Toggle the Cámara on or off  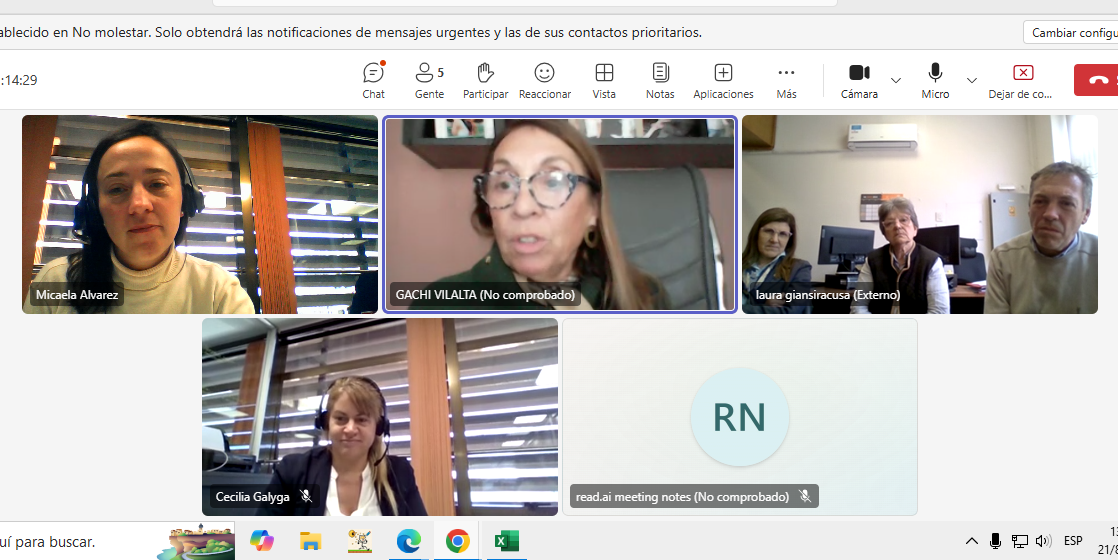[x=859, y=81]
